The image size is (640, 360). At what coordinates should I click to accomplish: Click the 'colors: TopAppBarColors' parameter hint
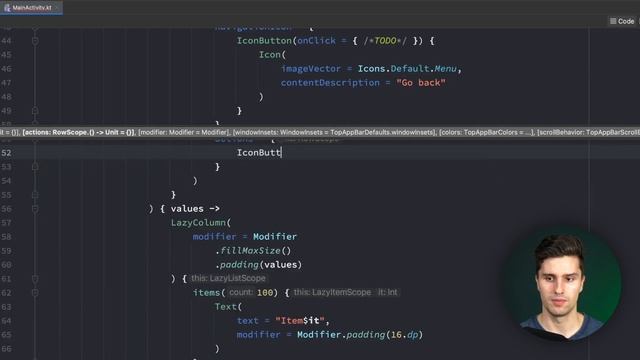coord(487,132)
